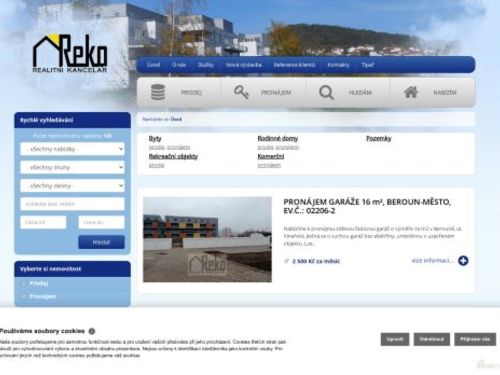
Task: Click bullet icon next to sidebar Prodej
Action: (24, 284)
